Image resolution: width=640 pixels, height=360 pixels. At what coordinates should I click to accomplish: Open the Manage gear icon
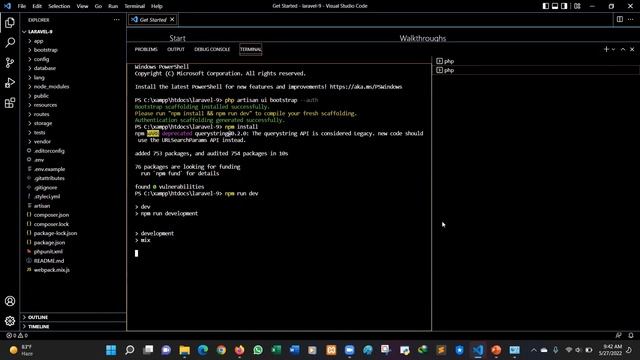click(10, 321)
